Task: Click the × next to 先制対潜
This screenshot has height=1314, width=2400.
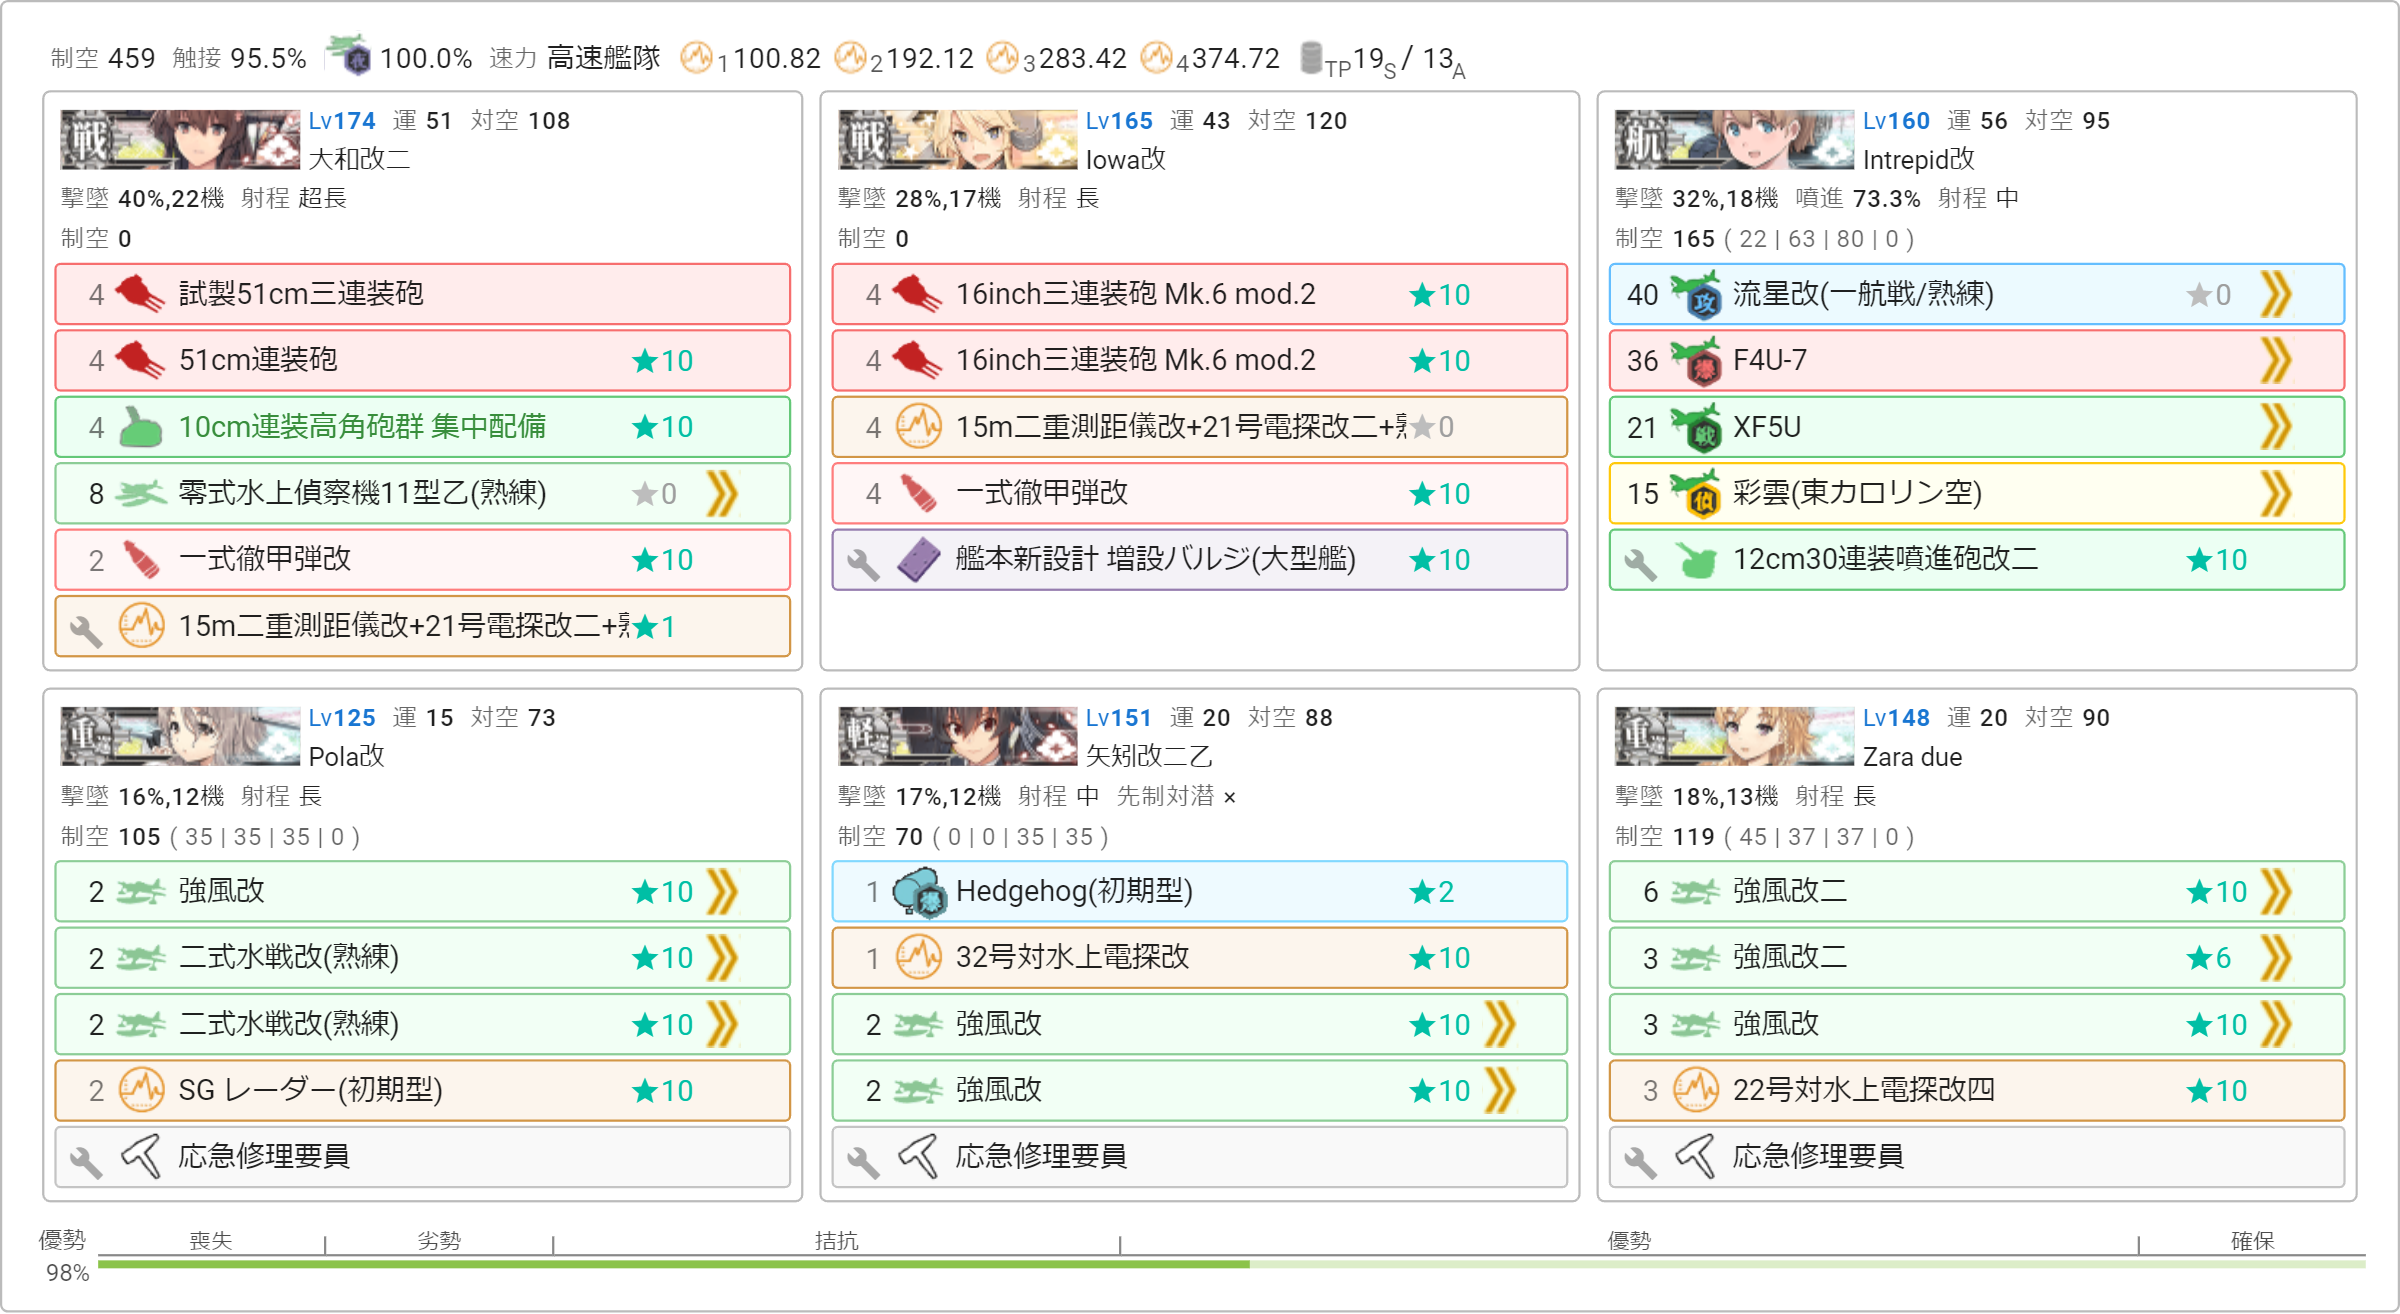Action: (1230, 798)
